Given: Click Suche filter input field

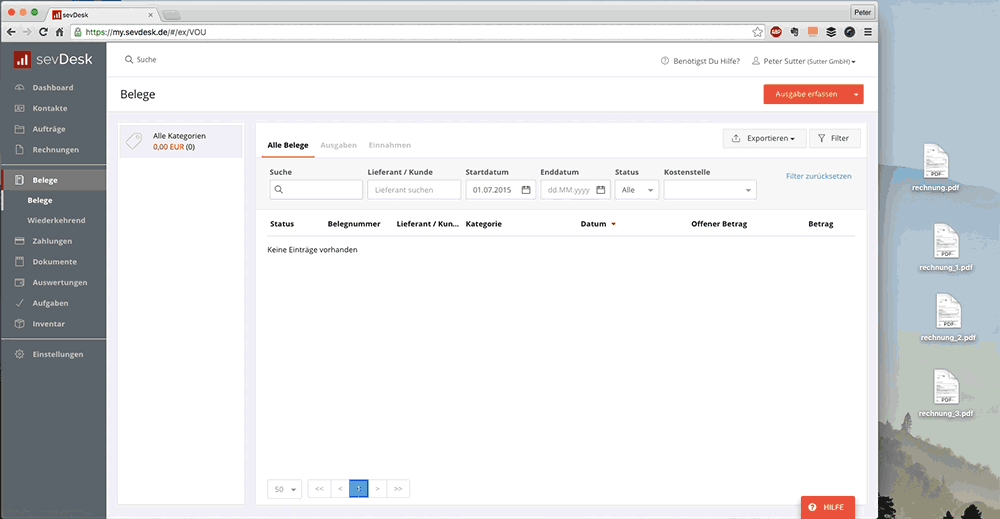Looking at the screenshot, I should (x=316, y=190).
